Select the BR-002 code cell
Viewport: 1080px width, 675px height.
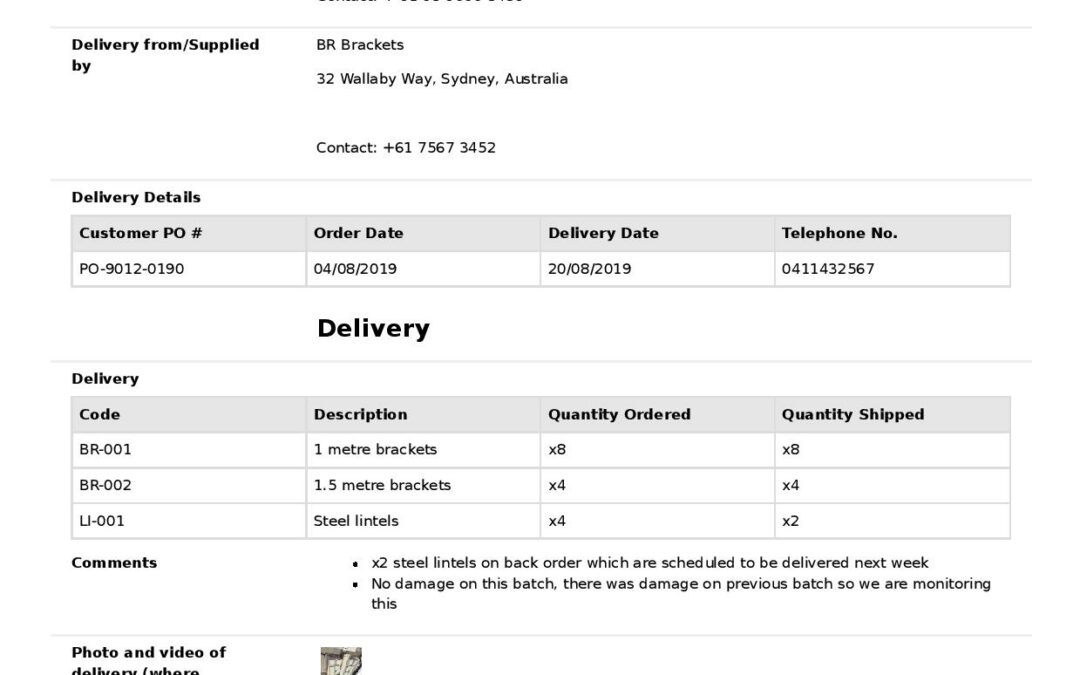(x=105, y=486)
